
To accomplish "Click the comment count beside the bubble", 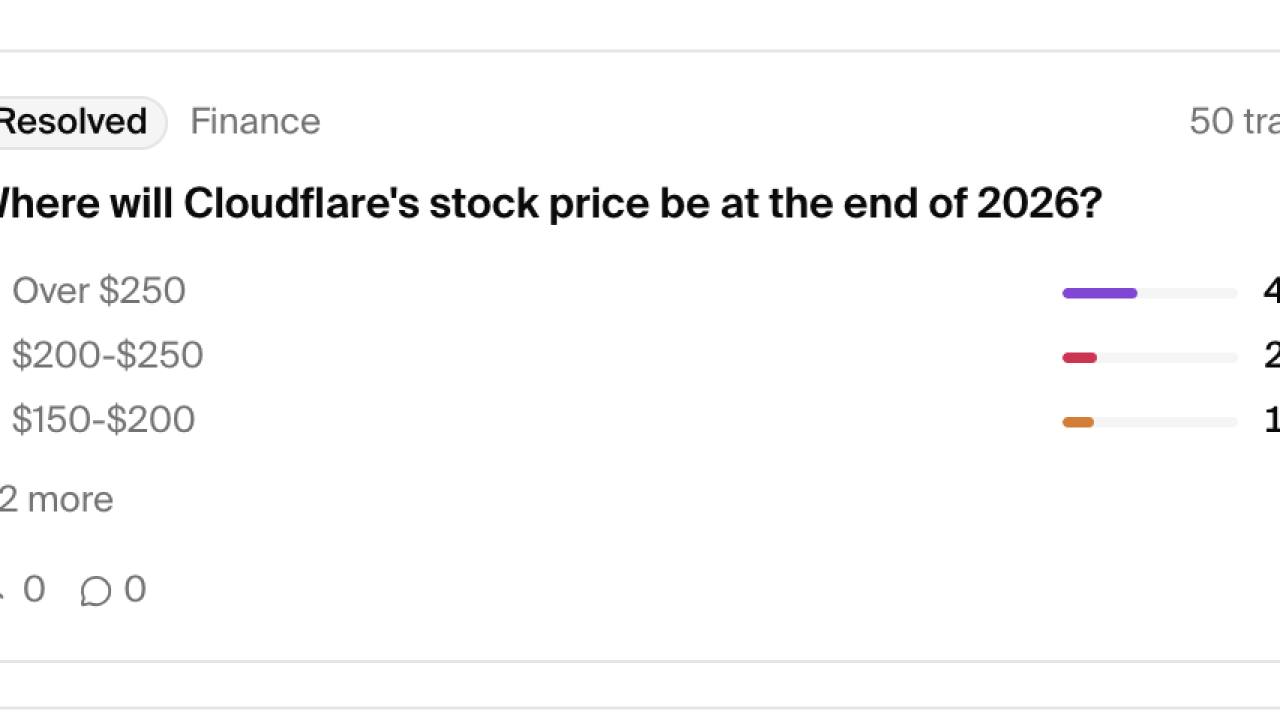I will pos(135,589).
